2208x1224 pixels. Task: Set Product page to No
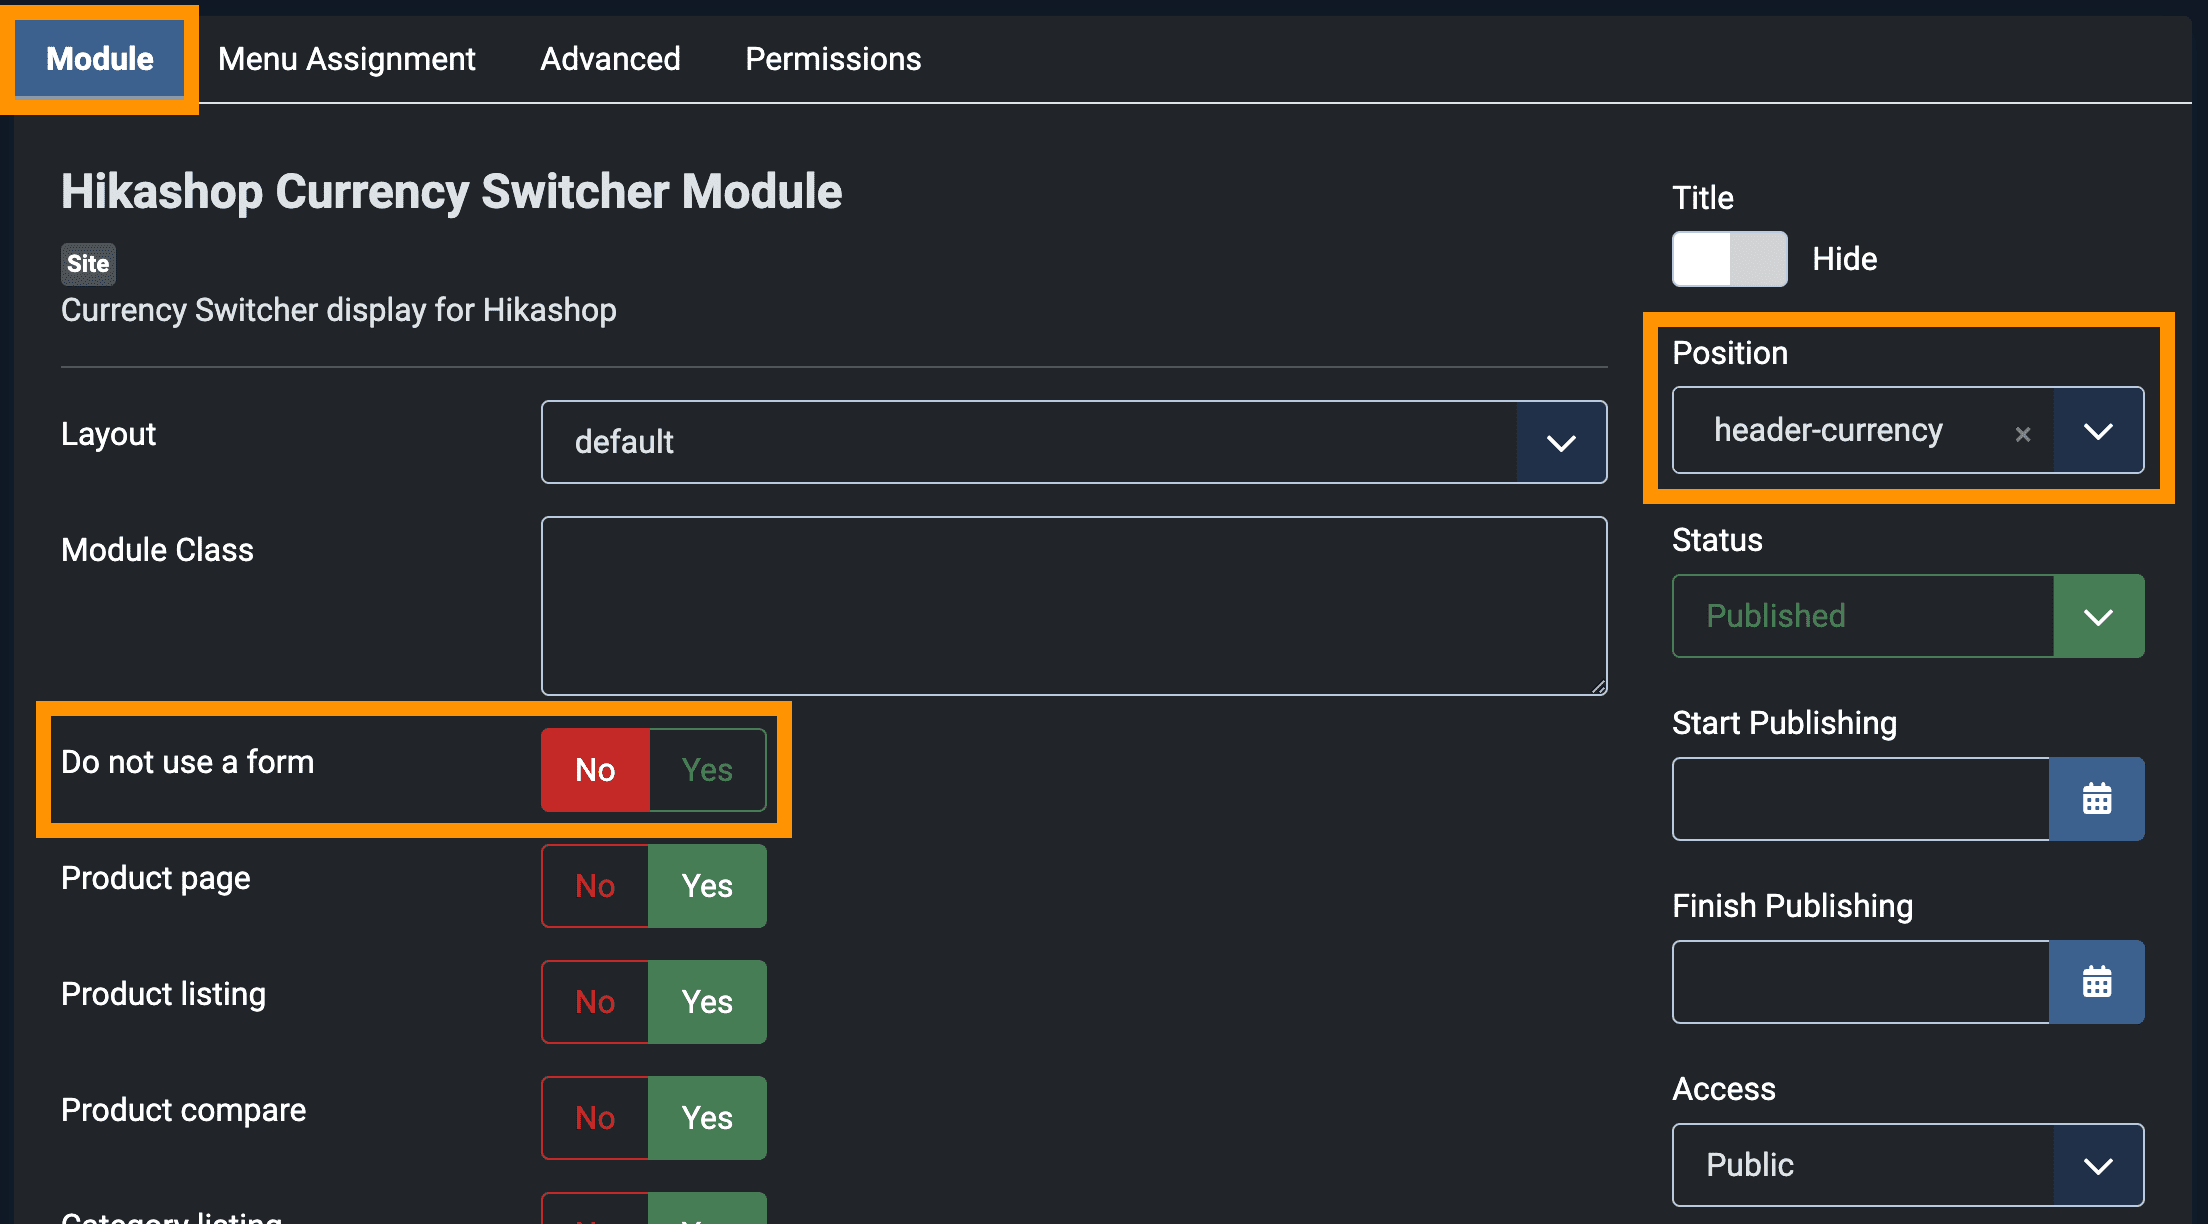pyautogui.click(x=595, y=886)
